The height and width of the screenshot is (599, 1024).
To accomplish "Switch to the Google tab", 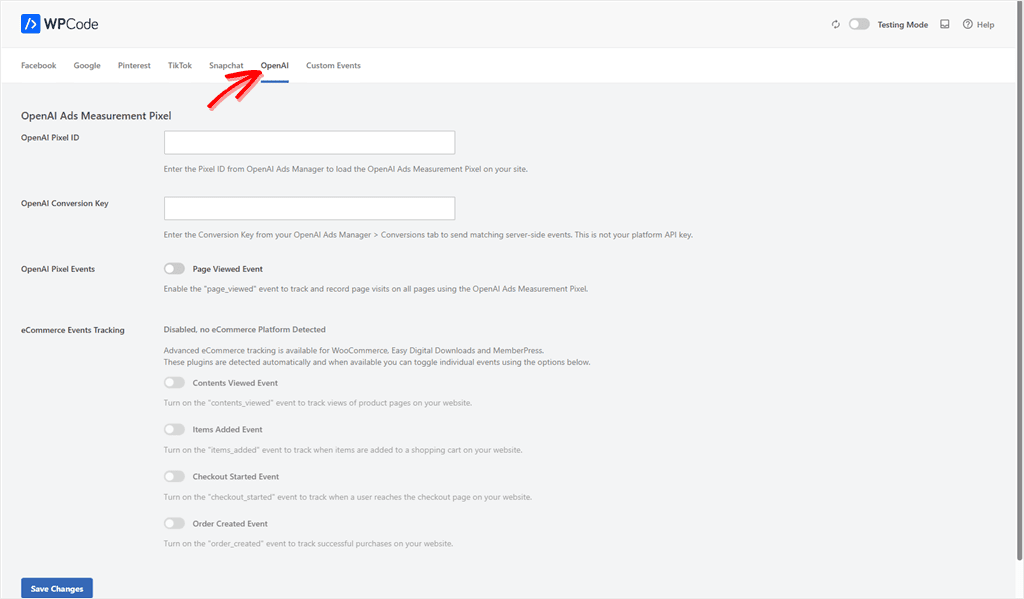I will coord(87,65).
